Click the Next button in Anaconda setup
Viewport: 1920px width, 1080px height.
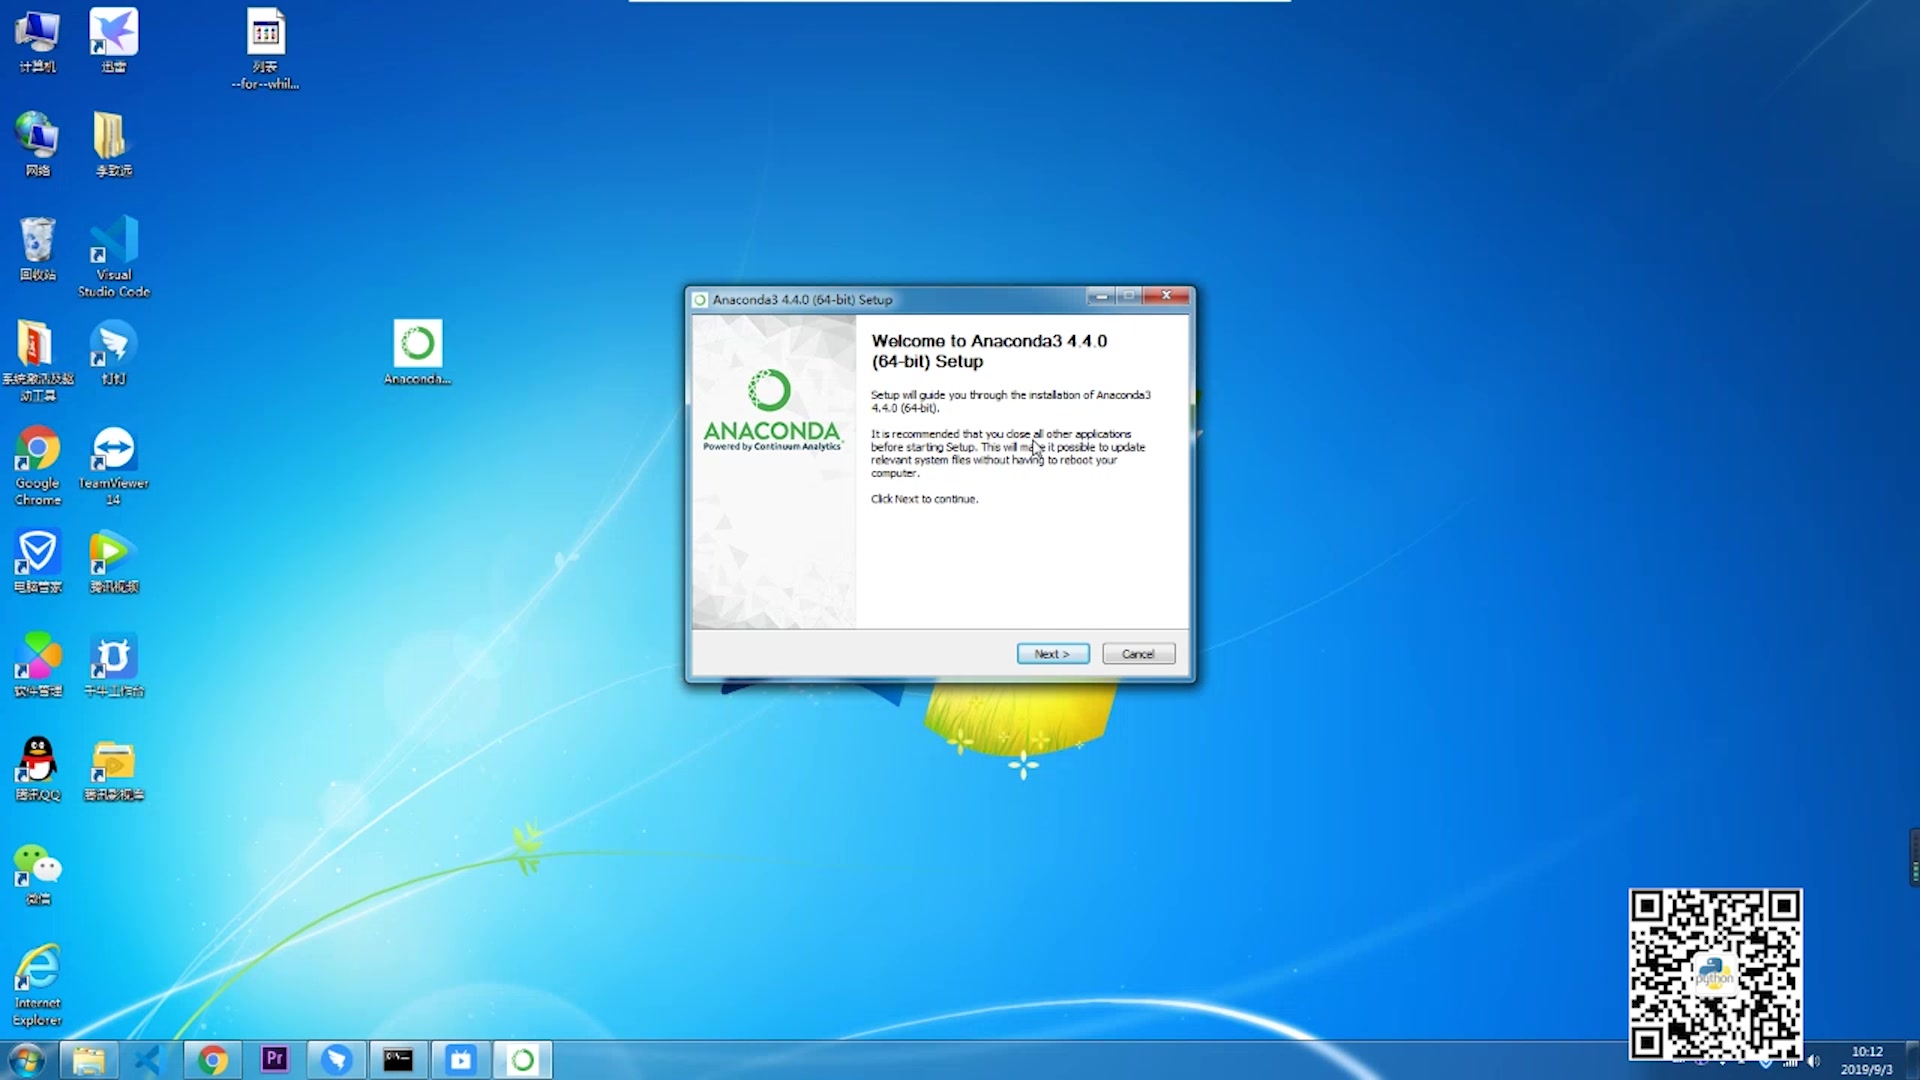[x=1052, y=654]
